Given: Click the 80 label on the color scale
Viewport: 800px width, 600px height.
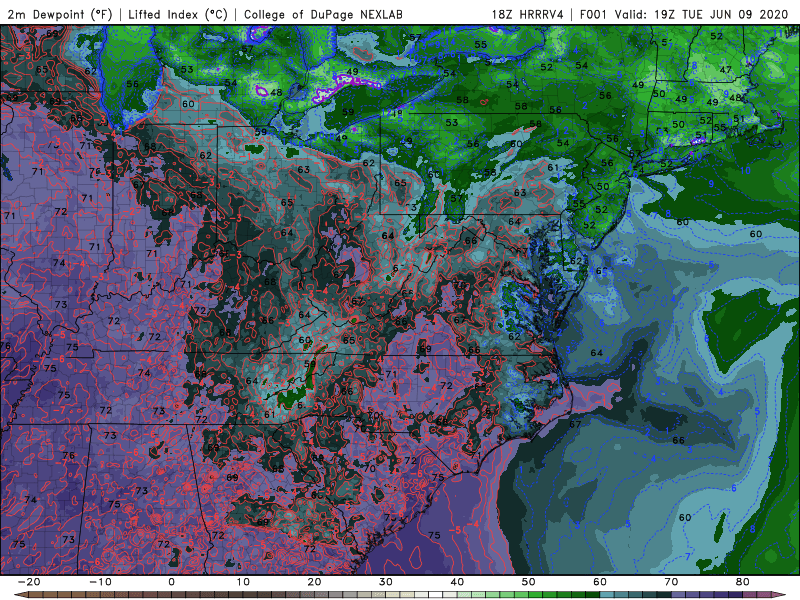Looking at the screenshot, I should (743, 582).
